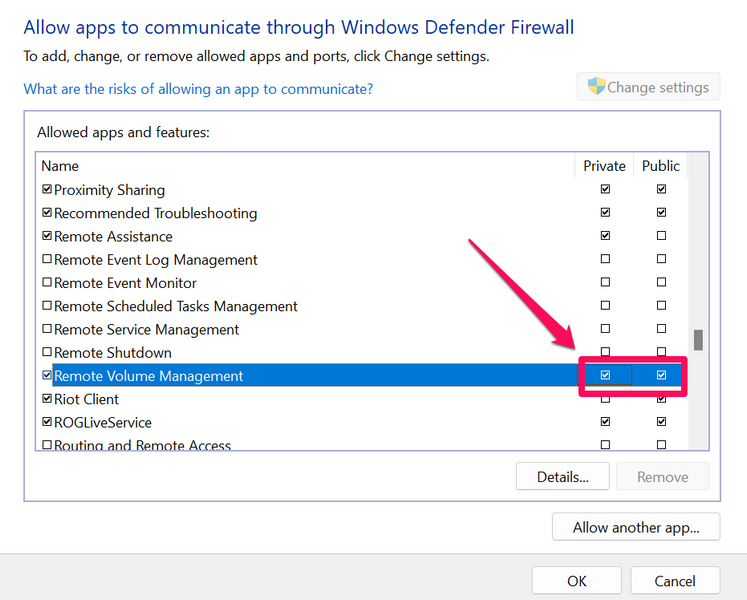Select the Riot Client entry
The width and height of the screenshot is (747, 600).
86,399
